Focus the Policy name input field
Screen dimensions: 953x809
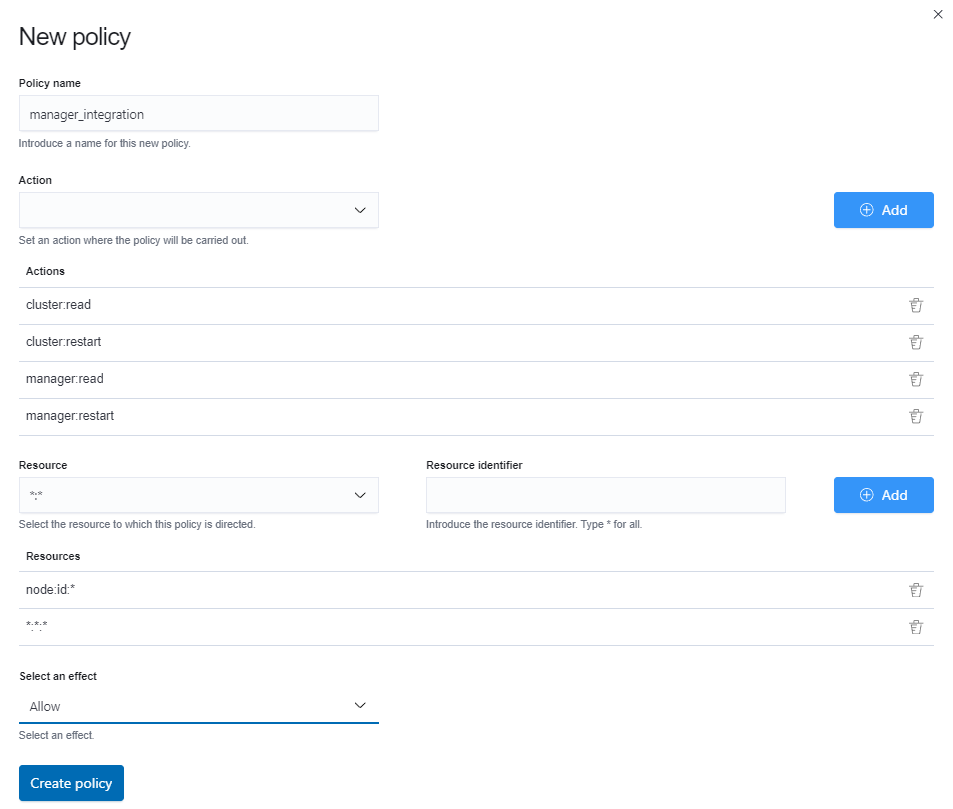coord(198,114)
